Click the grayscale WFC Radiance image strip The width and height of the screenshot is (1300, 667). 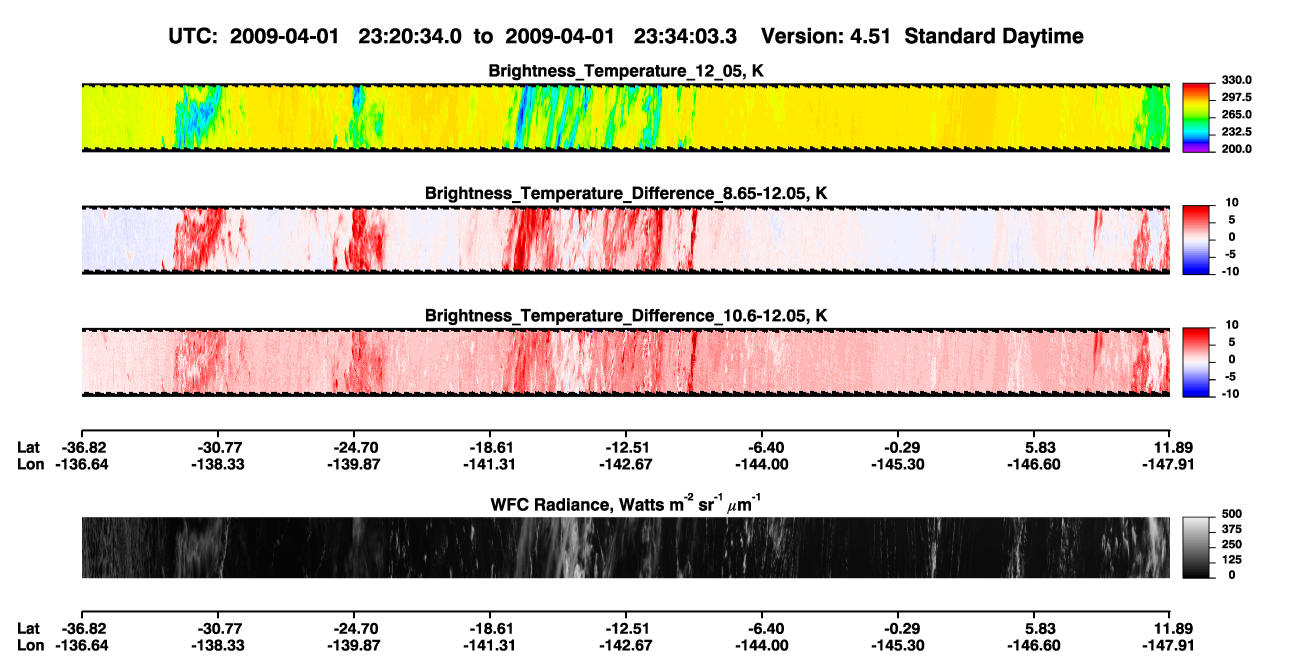625,548
